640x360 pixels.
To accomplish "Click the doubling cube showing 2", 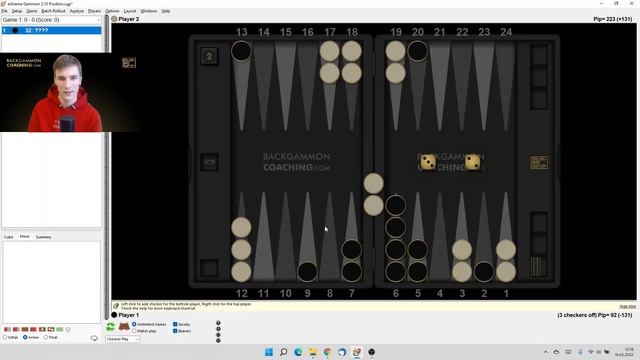I will click(209, 56).
